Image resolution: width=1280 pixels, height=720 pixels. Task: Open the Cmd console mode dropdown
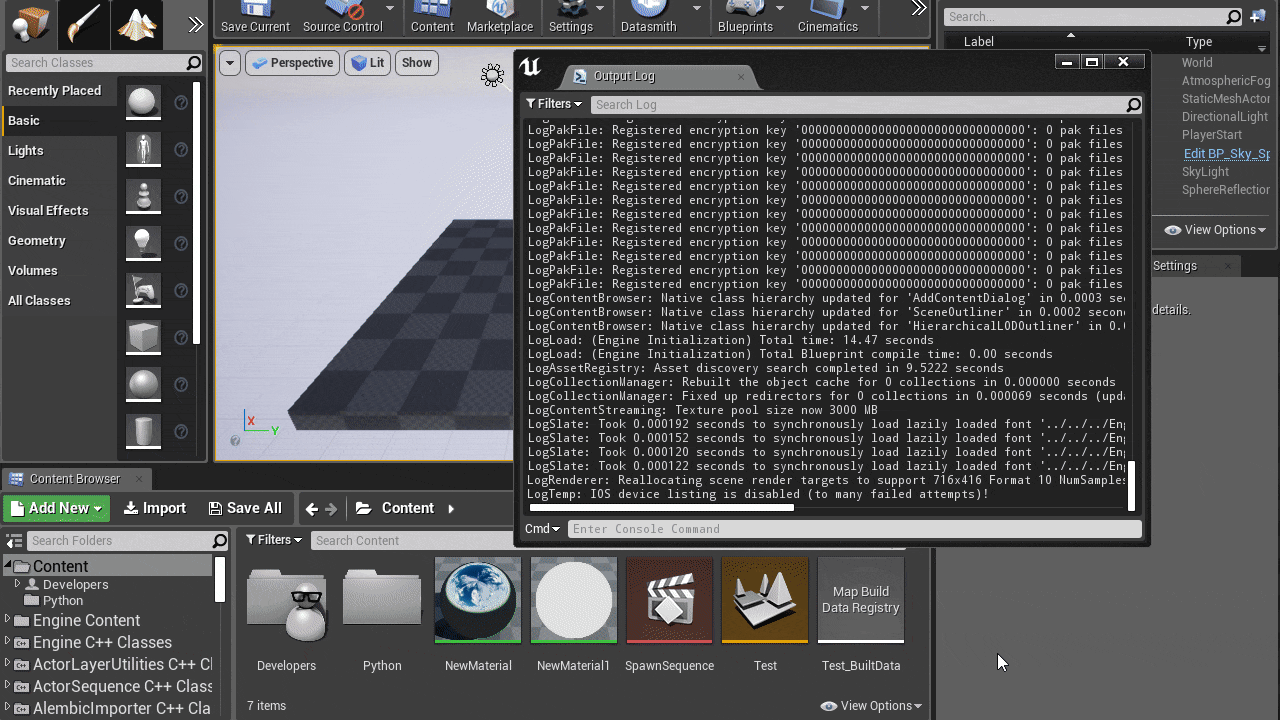pyautogui.click(x=543, y=529)
